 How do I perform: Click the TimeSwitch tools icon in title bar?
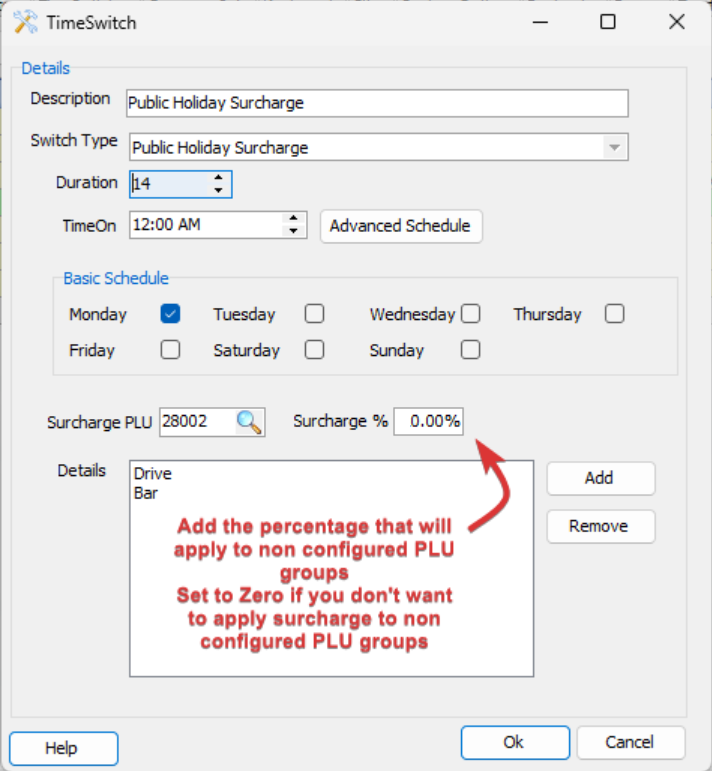coord(25,23)
